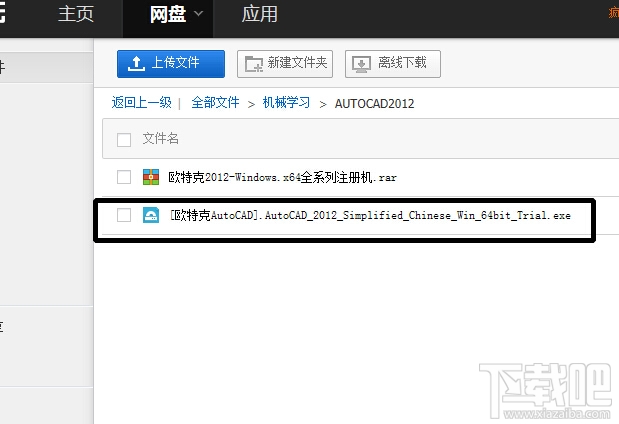Click 返回上一级 link

(x=141, y=103)
